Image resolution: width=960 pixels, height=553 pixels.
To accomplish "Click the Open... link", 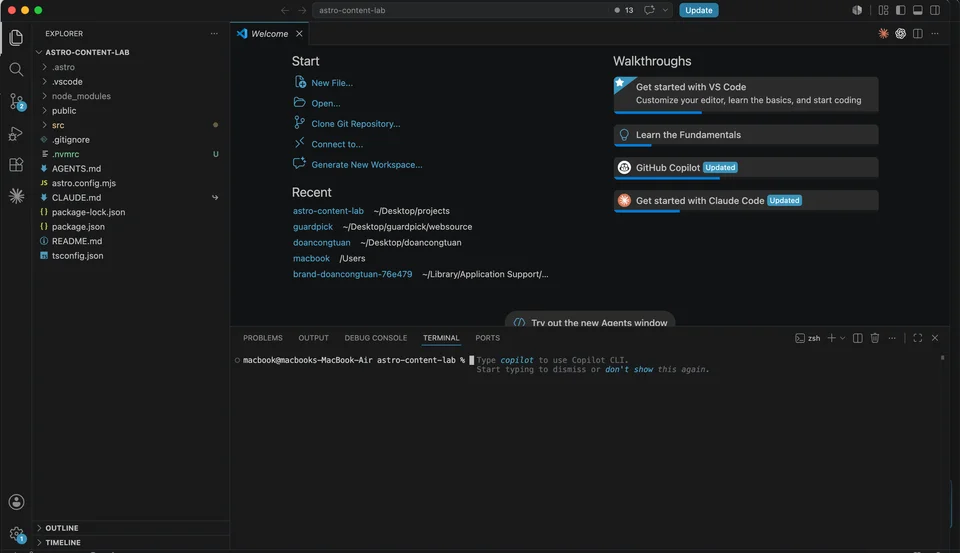I will [326, 103].
